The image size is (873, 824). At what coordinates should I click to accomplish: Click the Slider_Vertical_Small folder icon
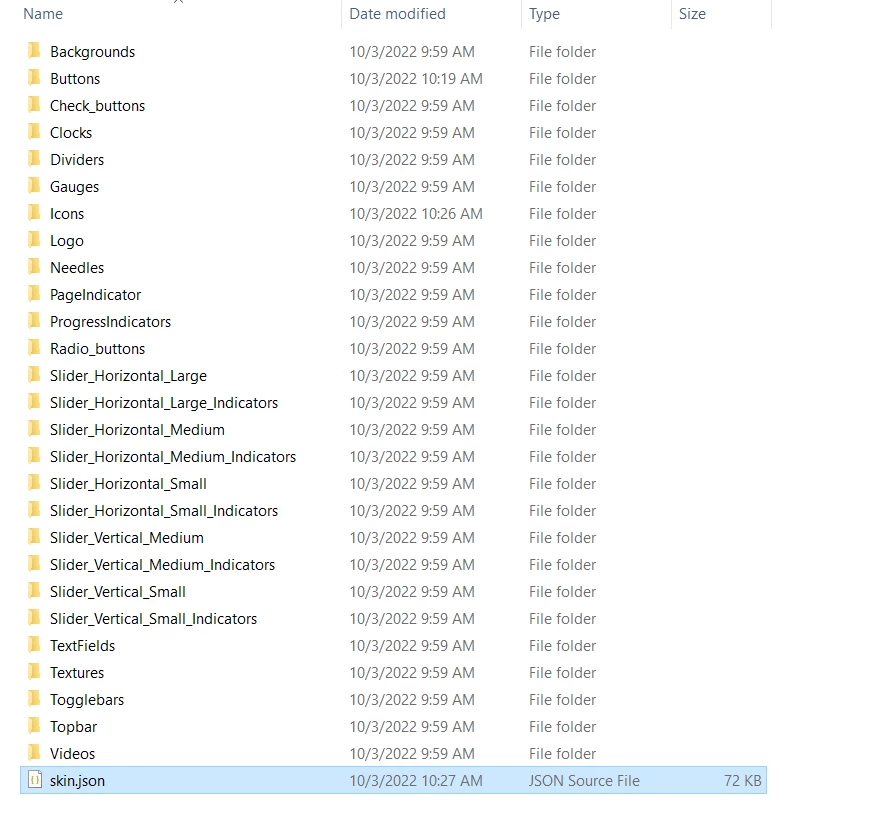coord(34,591)
